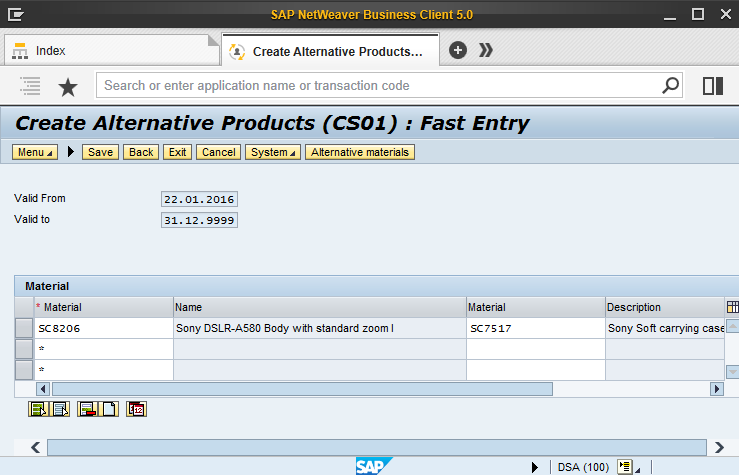Click the select-all rows icon below table
The image size is (739, 475).
(x=39, y=409)
